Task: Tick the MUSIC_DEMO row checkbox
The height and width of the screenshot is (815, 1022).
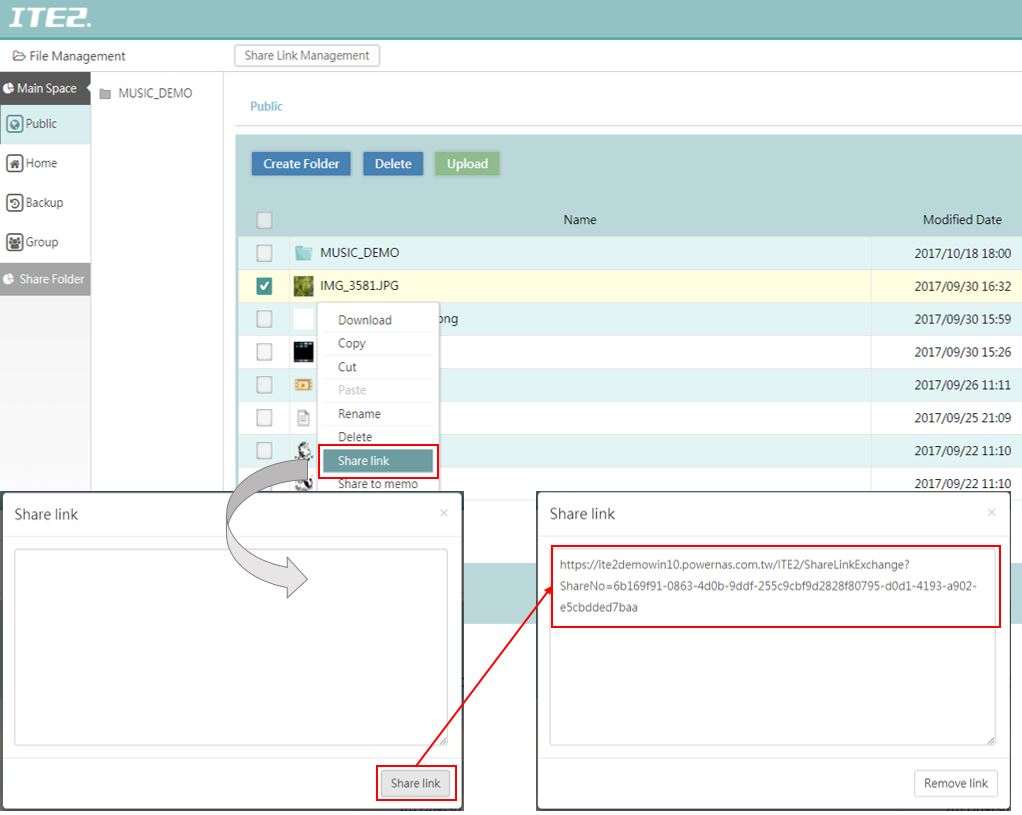Action: (264, 253)
